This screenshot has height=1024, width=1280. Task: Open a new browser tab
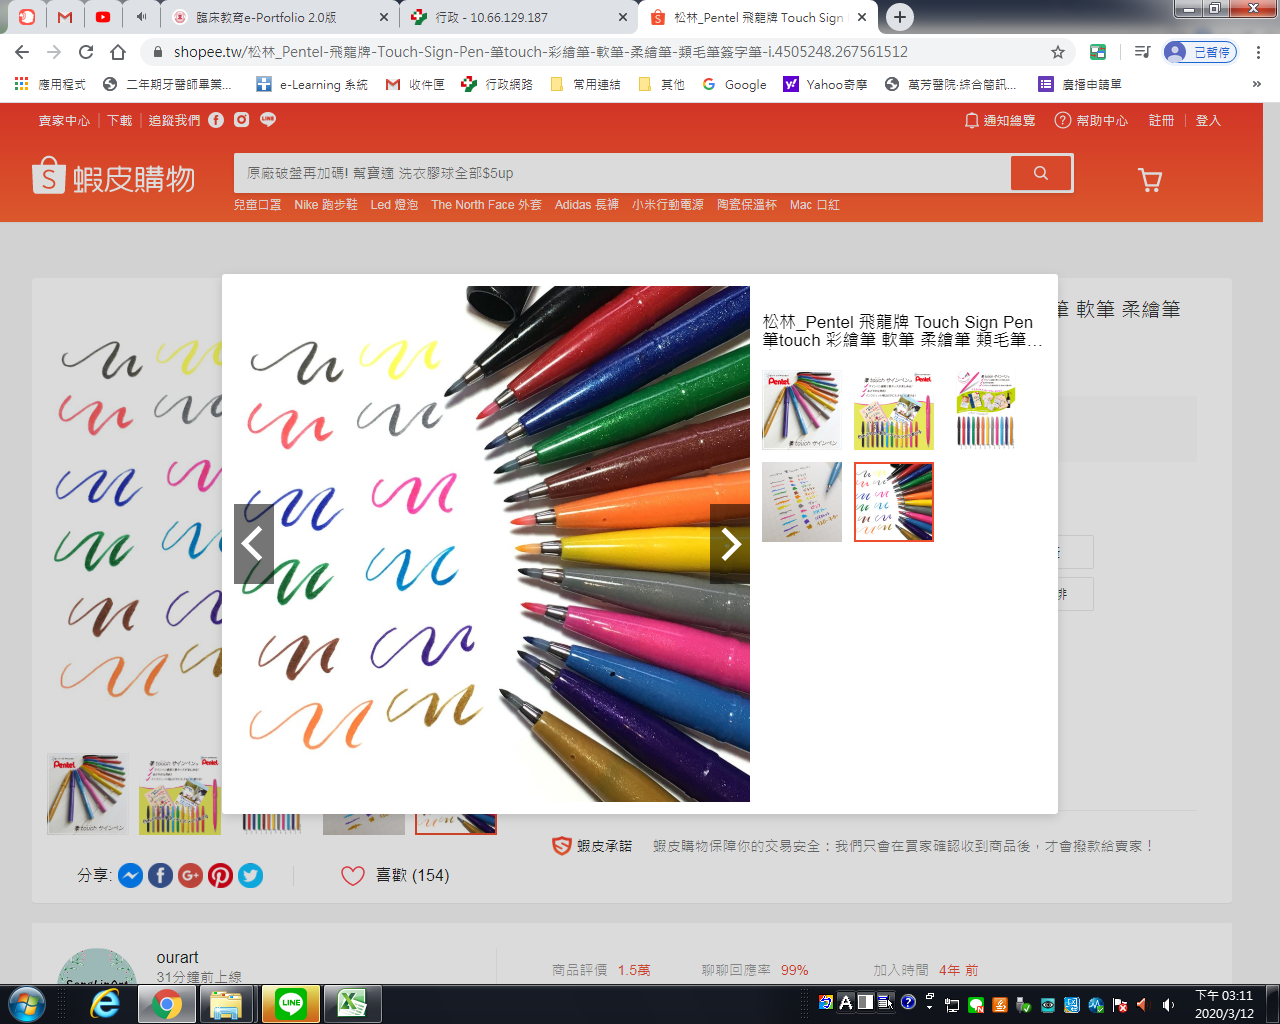[x=900, y=17]
